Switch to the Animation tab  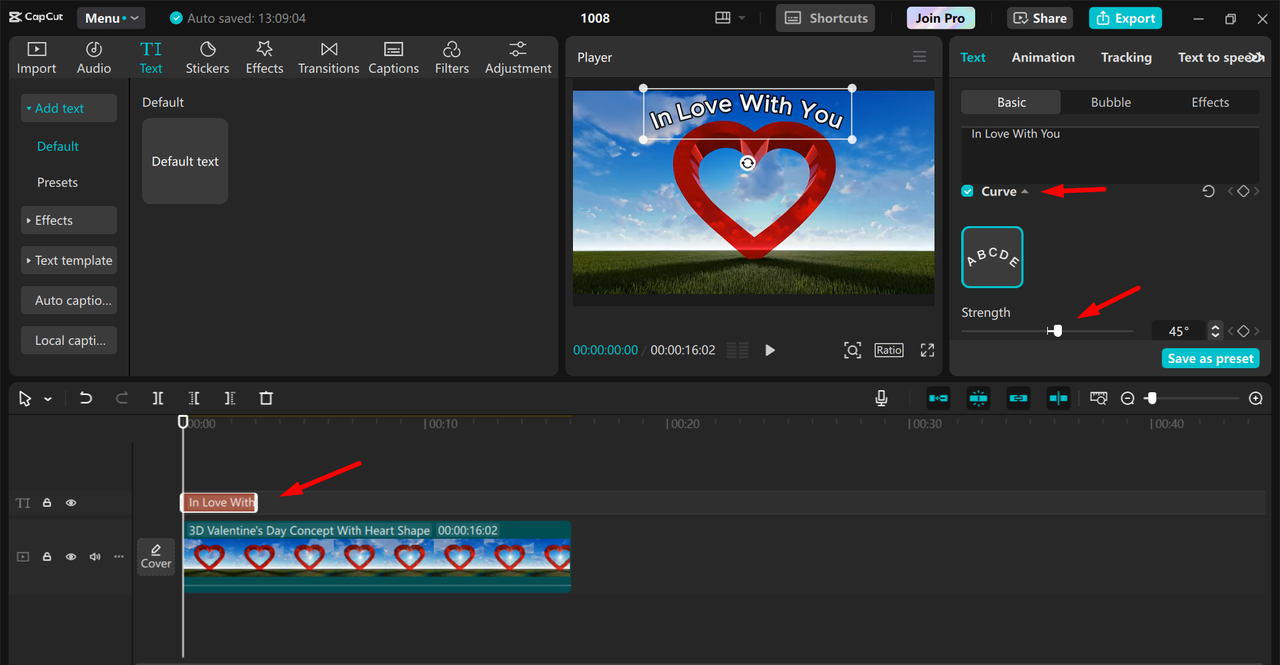[1043, 57]
